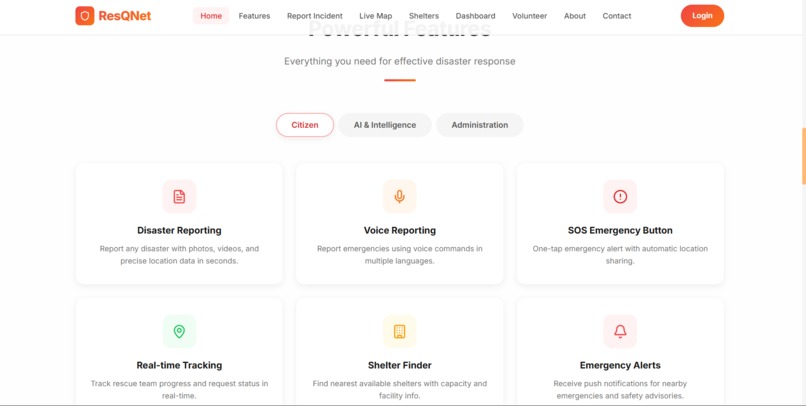Image resolution: width=806 pixels, height=406 pixels.
Task: Open the Live Map page
Action: click(x=376, y=16)
